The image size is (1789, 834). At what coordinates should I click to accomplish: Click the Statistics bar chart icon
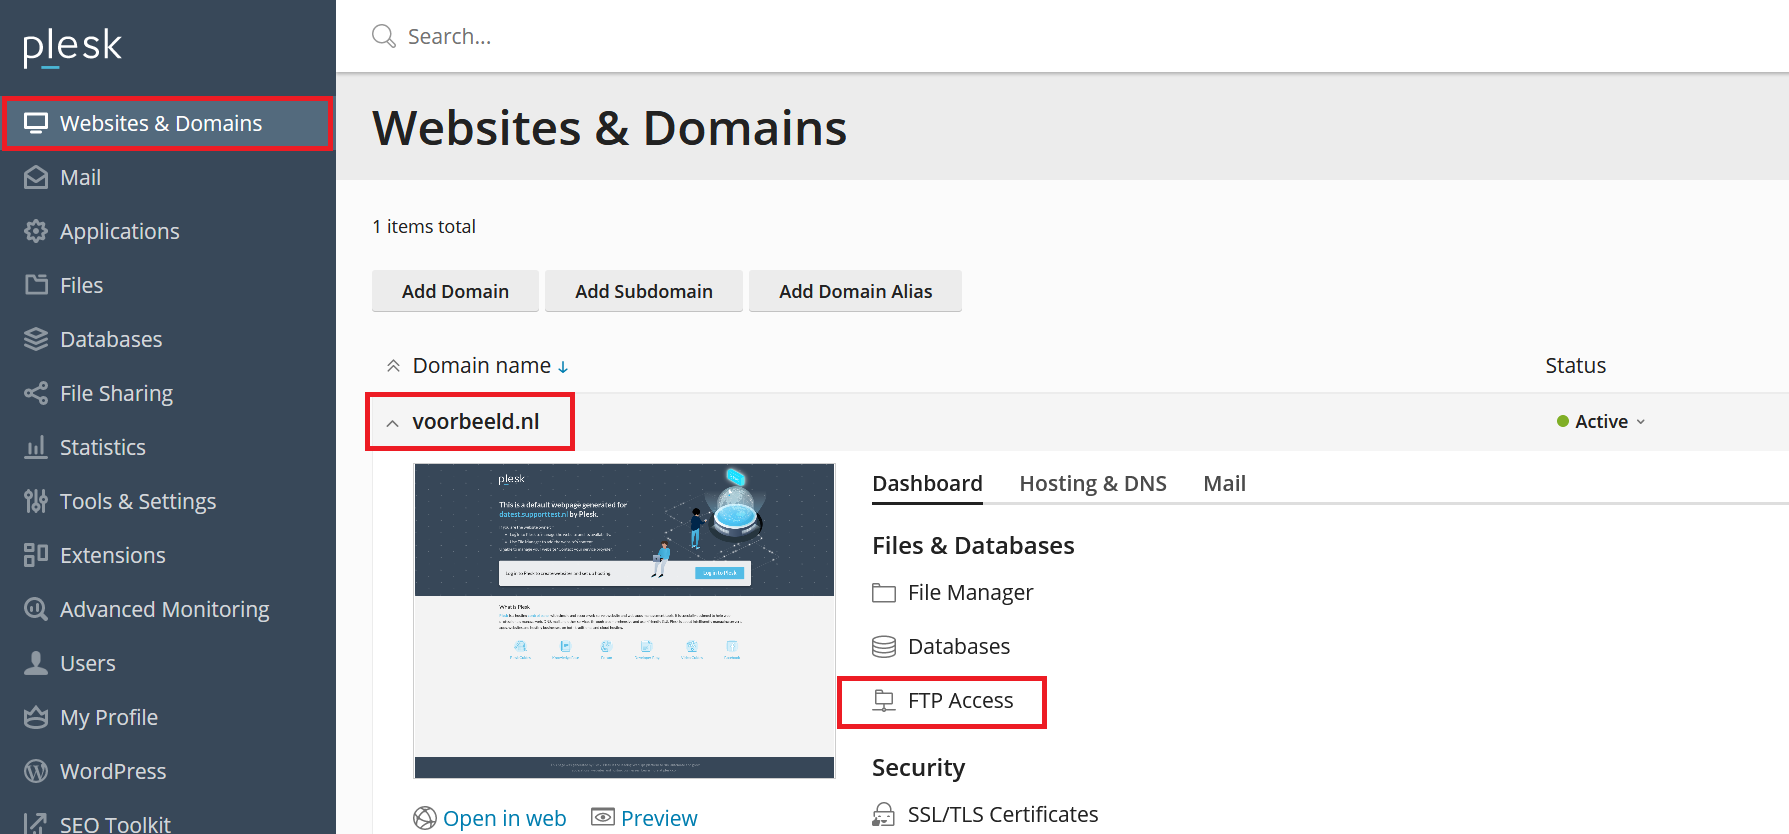[36, 447]
